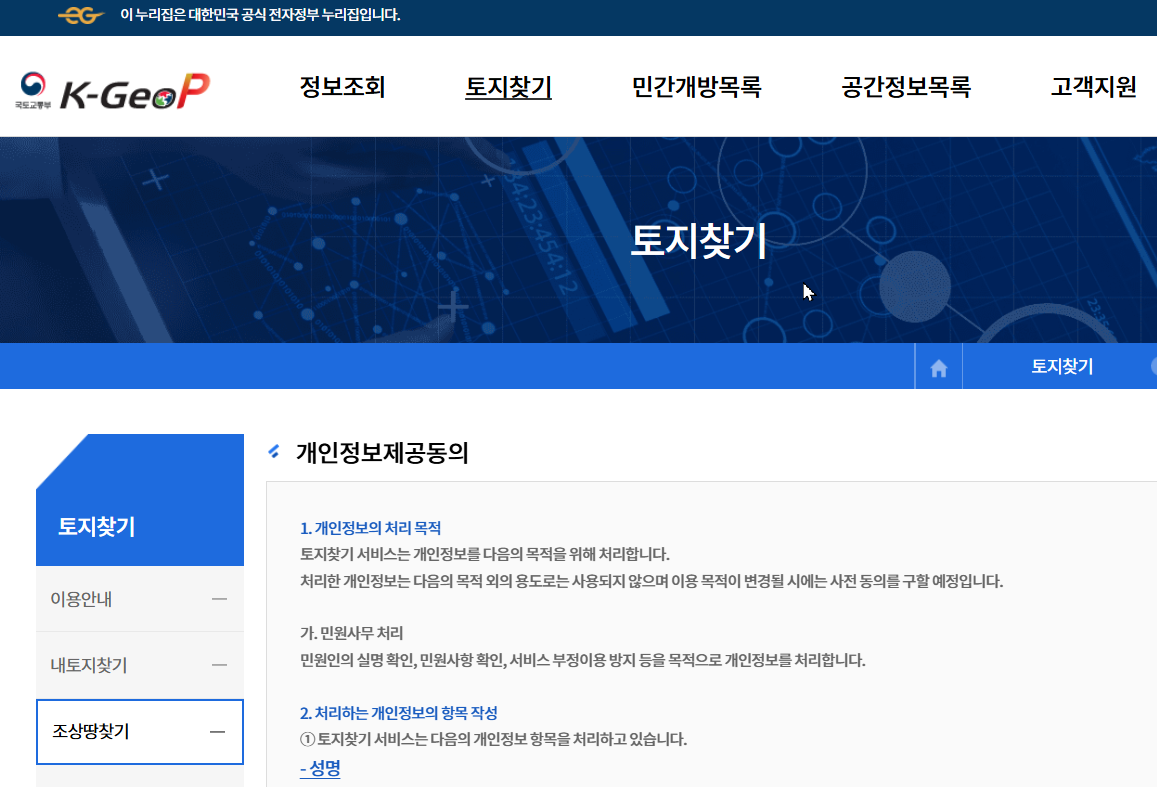Open the 정보조회 menu
This screenshot has height=787, width=1157.
point(341,87)
